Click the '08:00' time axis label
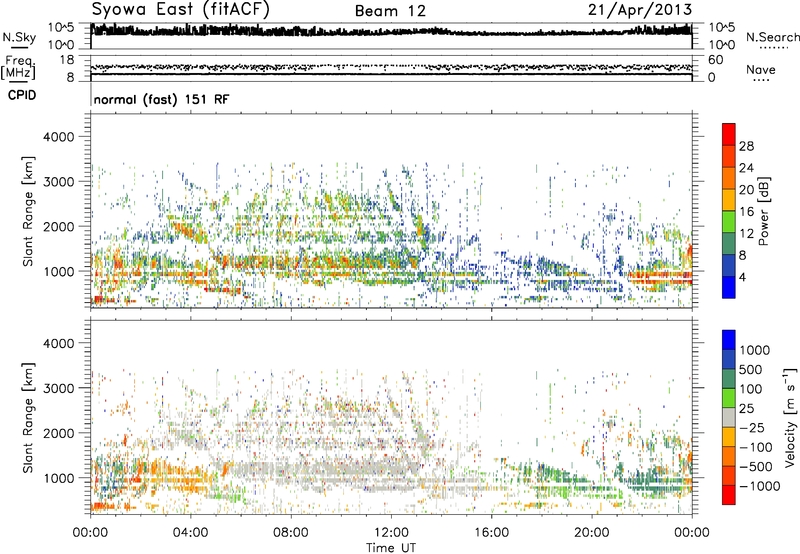The width and height of the screenshot is (800, 554). click(291, 533)
